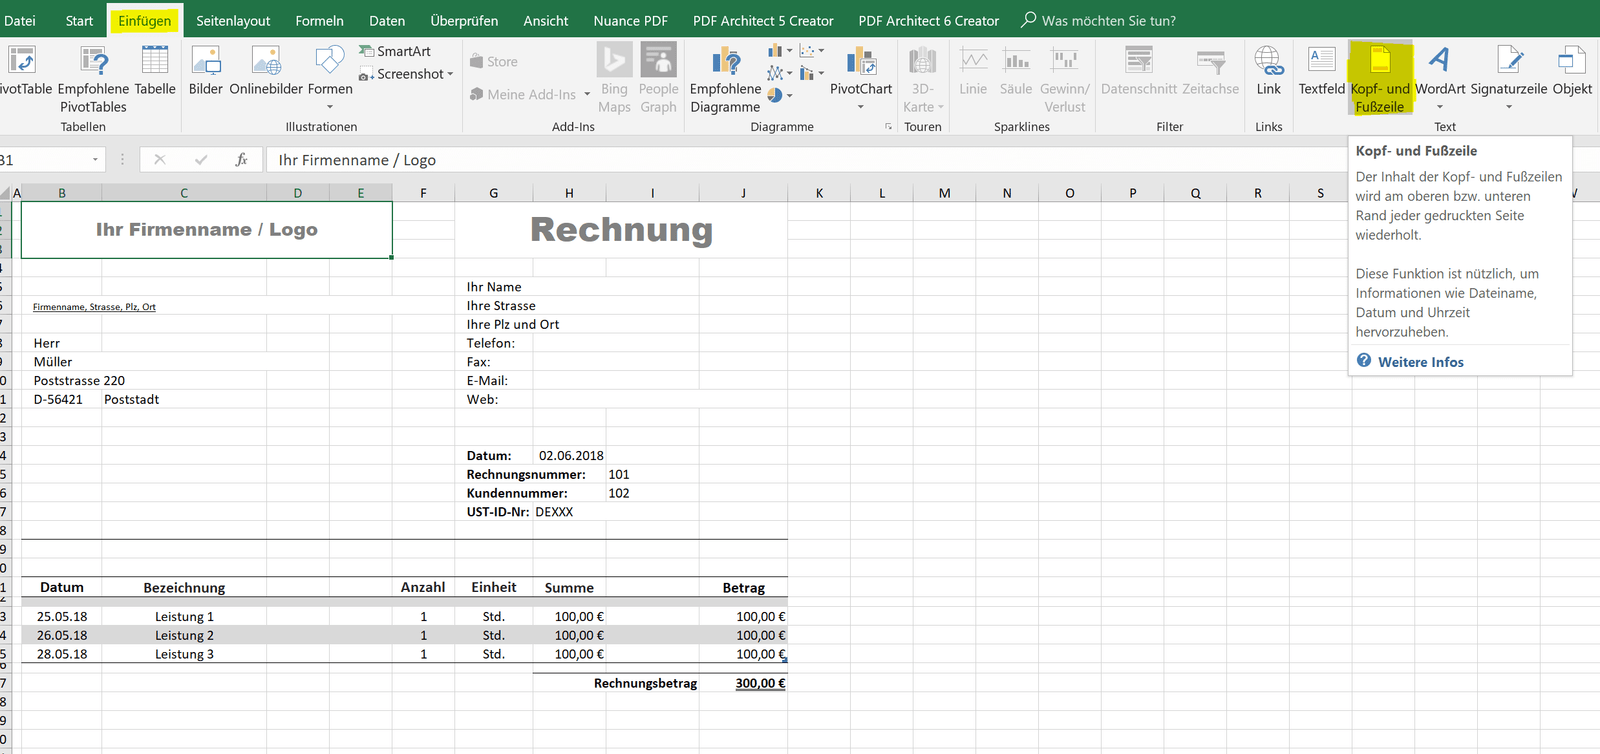Select the date cell 02.06.2018
This screenshot has width=1600, height=754.
point(571,455)
